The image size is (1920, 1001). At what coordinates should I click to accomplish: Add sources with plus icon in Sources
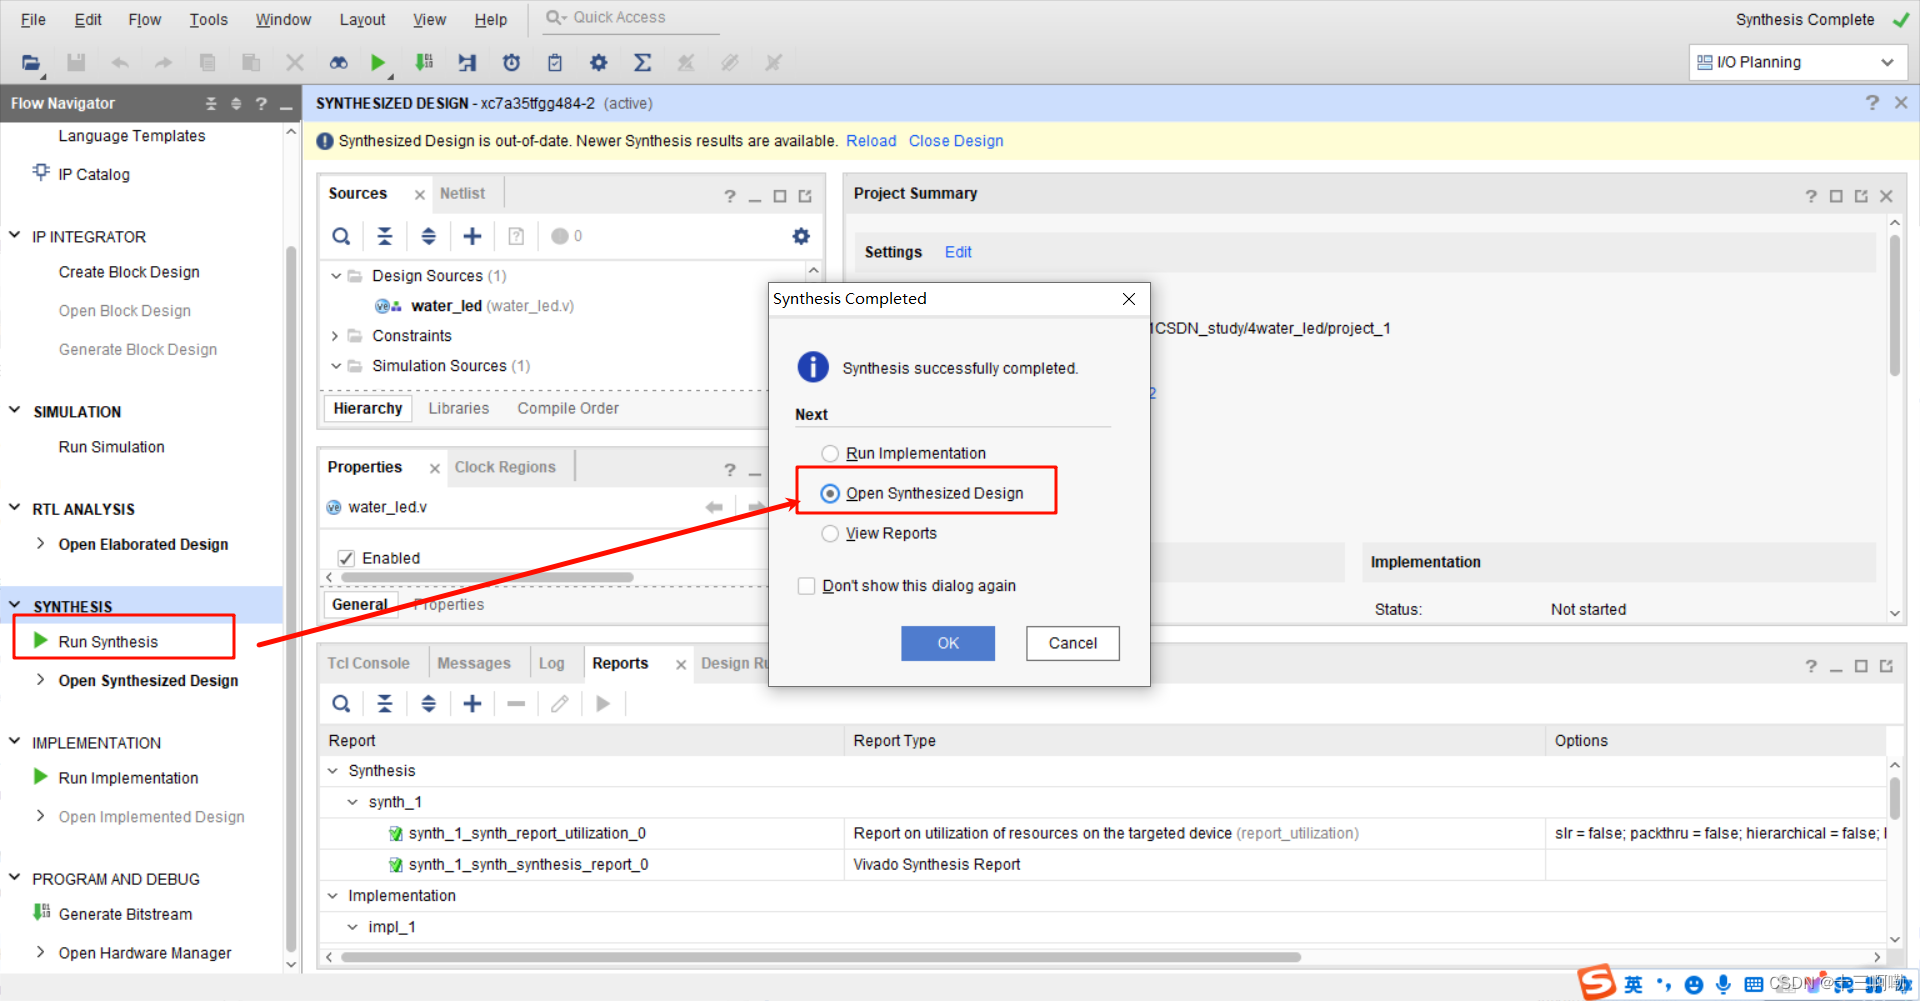point(472,236)
